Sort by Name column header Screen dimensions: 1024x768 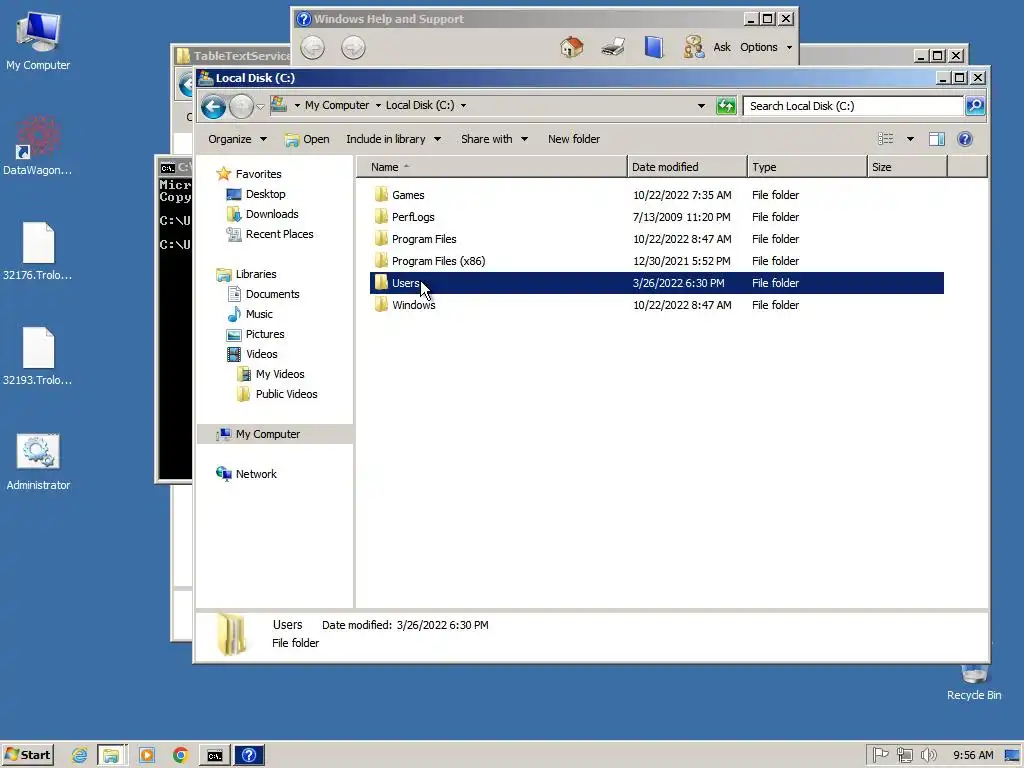(491, 167)
